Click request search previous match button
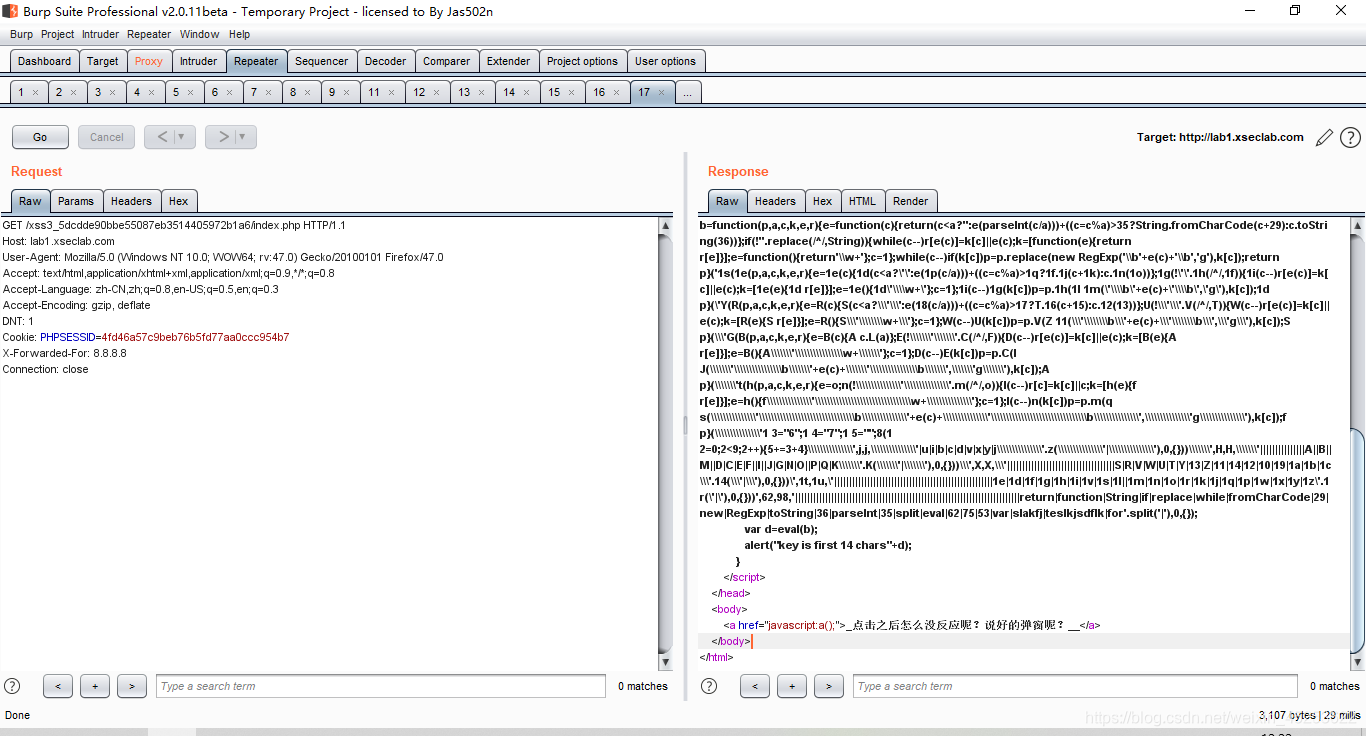Screen dimensions: 1366x736 coord(58,686)
